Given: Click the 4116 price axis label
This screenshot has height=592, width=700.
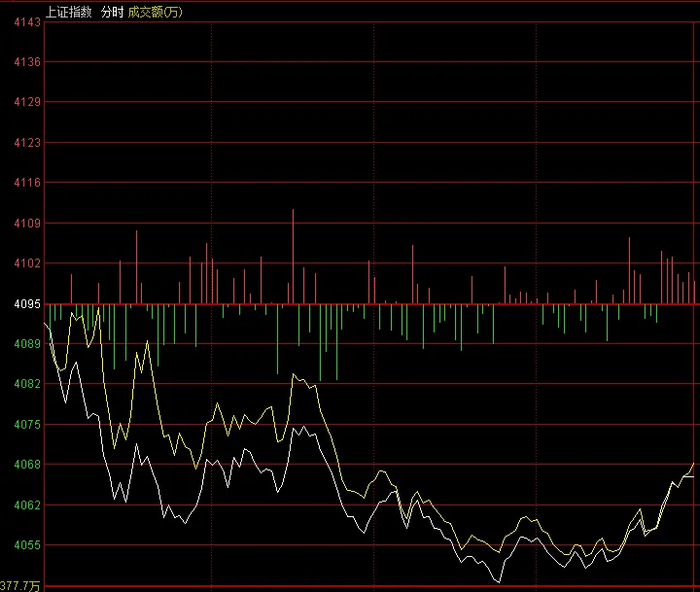Looking at the screenshot, I should coord(27,183).
